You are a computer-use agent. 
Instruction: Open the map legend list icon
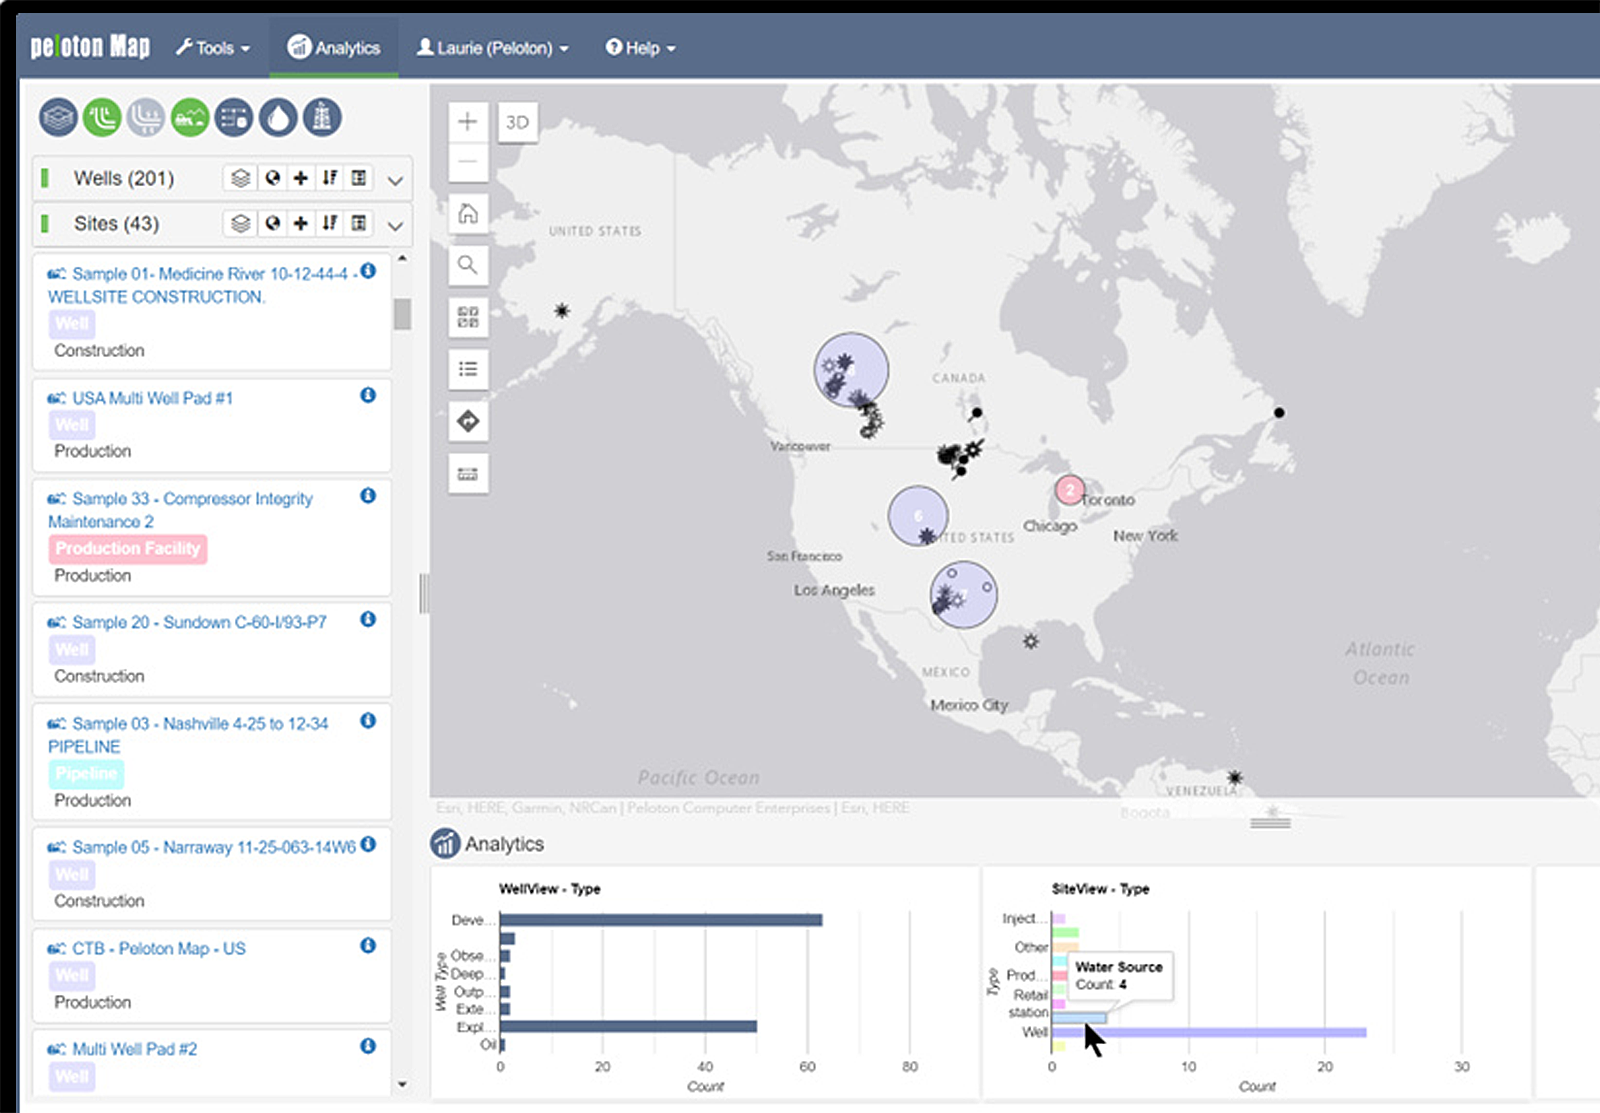coord(468,369)
